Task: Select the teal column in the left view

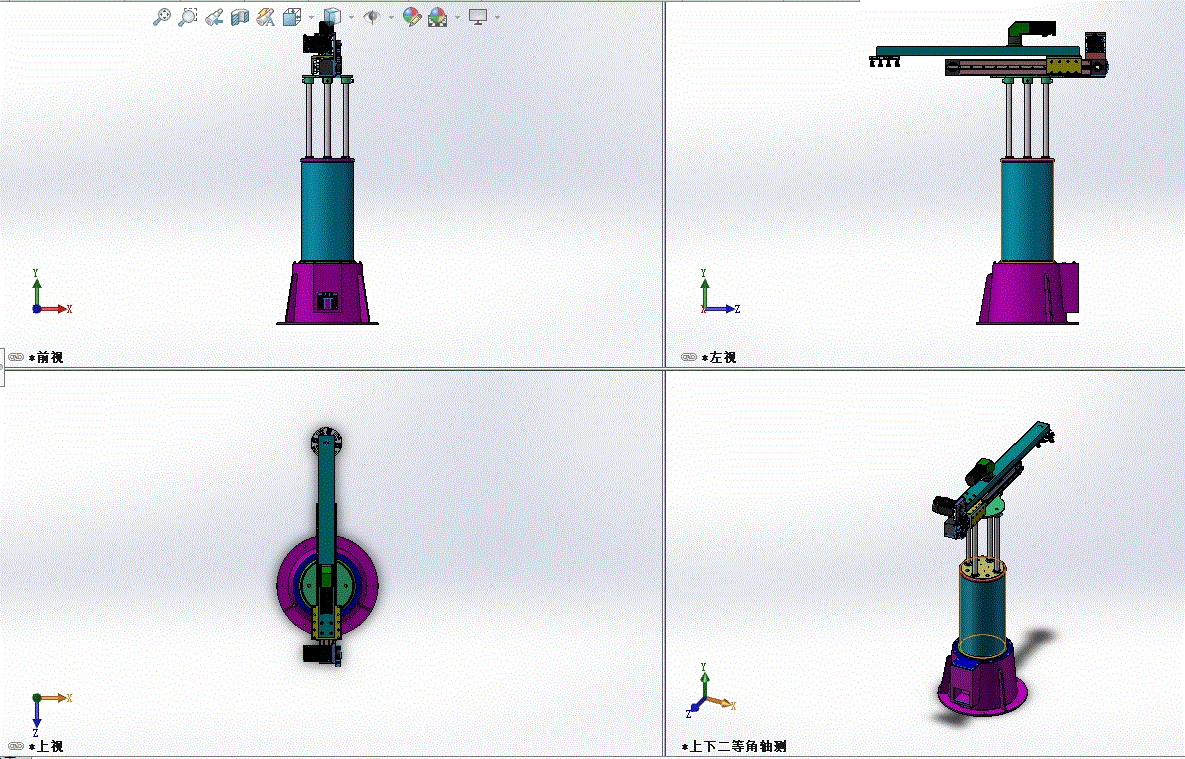Action: click(x=1027, y=212)
